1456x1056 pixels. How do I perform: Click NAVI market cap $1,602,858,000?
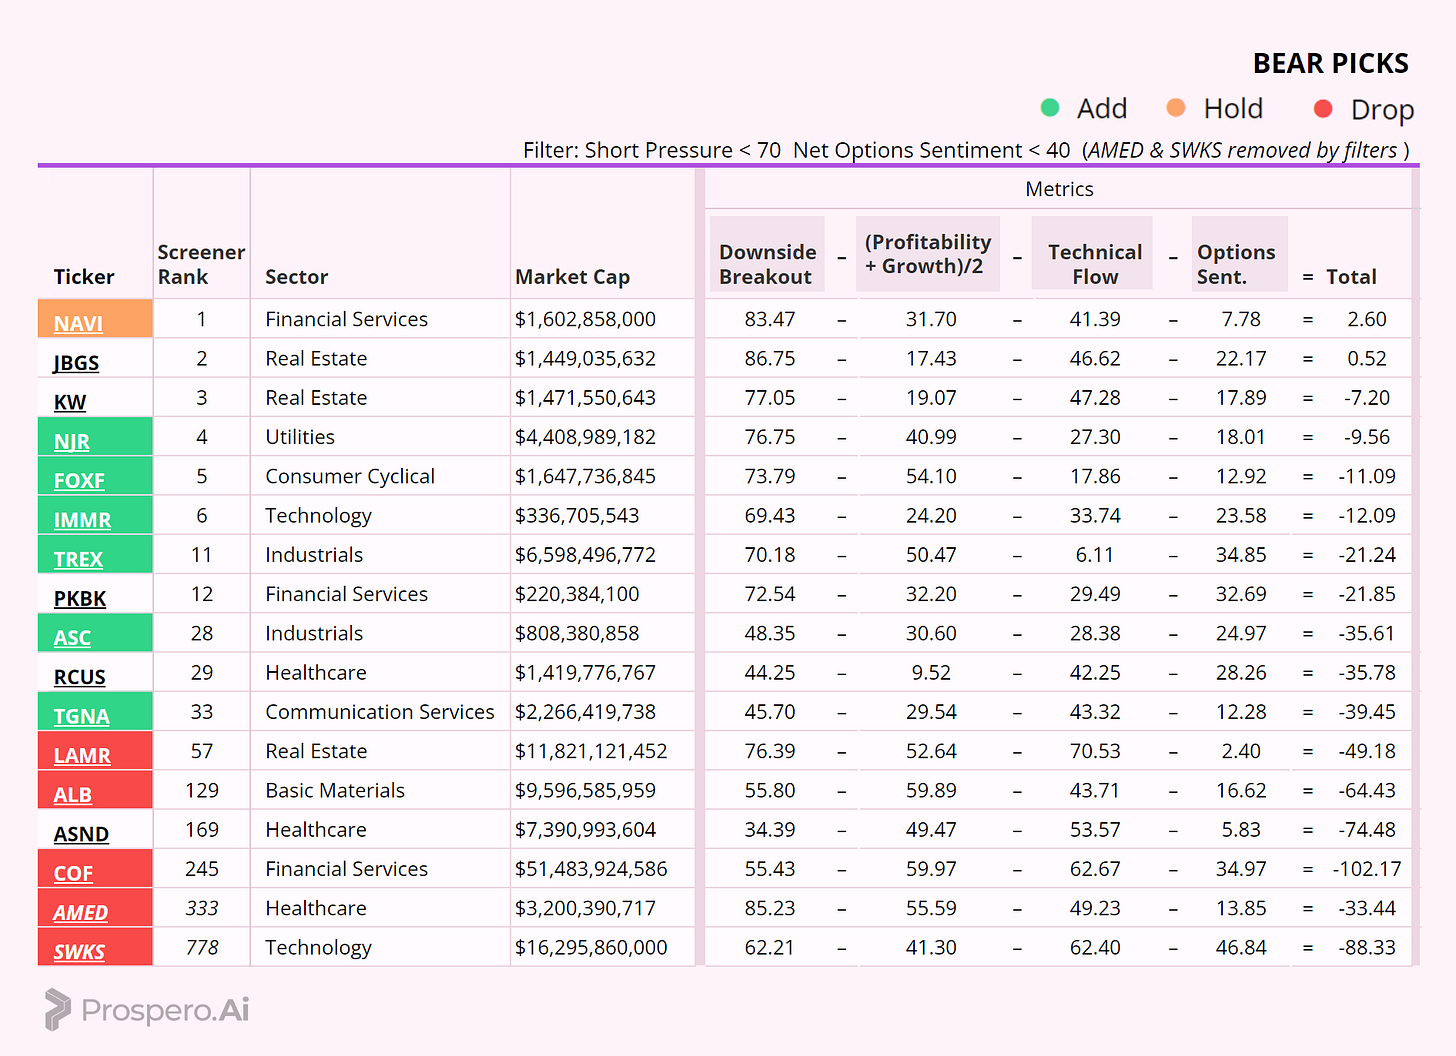click(585, 319)
